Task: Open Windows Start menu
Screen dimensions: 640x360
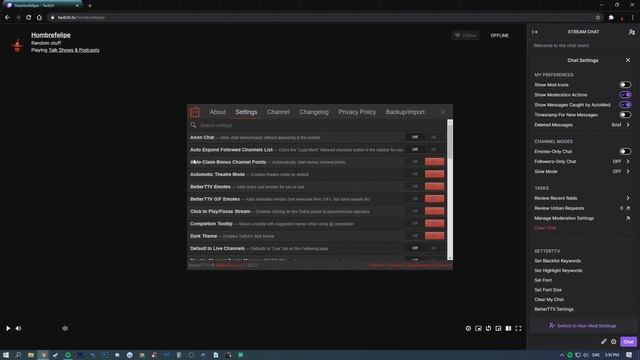Action: point(6,355)
